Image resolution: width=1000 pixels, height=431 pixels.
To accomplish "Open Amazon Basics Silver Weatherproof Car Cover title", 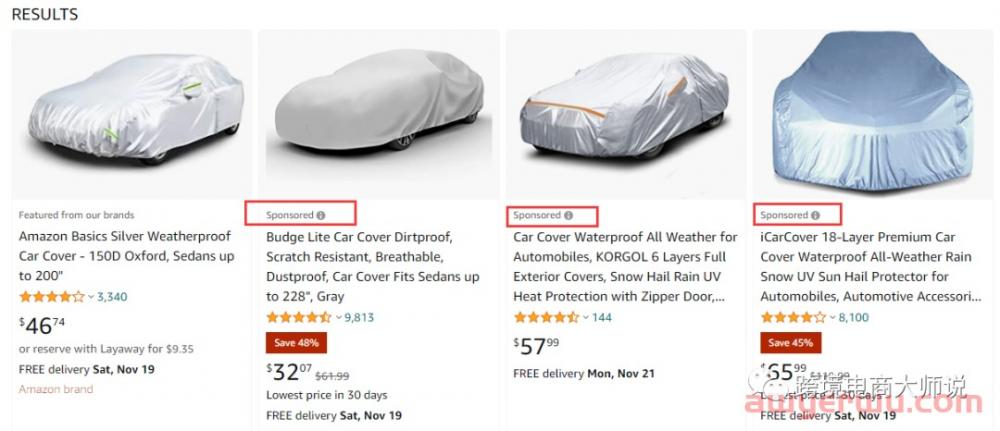I will tap(125, 256).
